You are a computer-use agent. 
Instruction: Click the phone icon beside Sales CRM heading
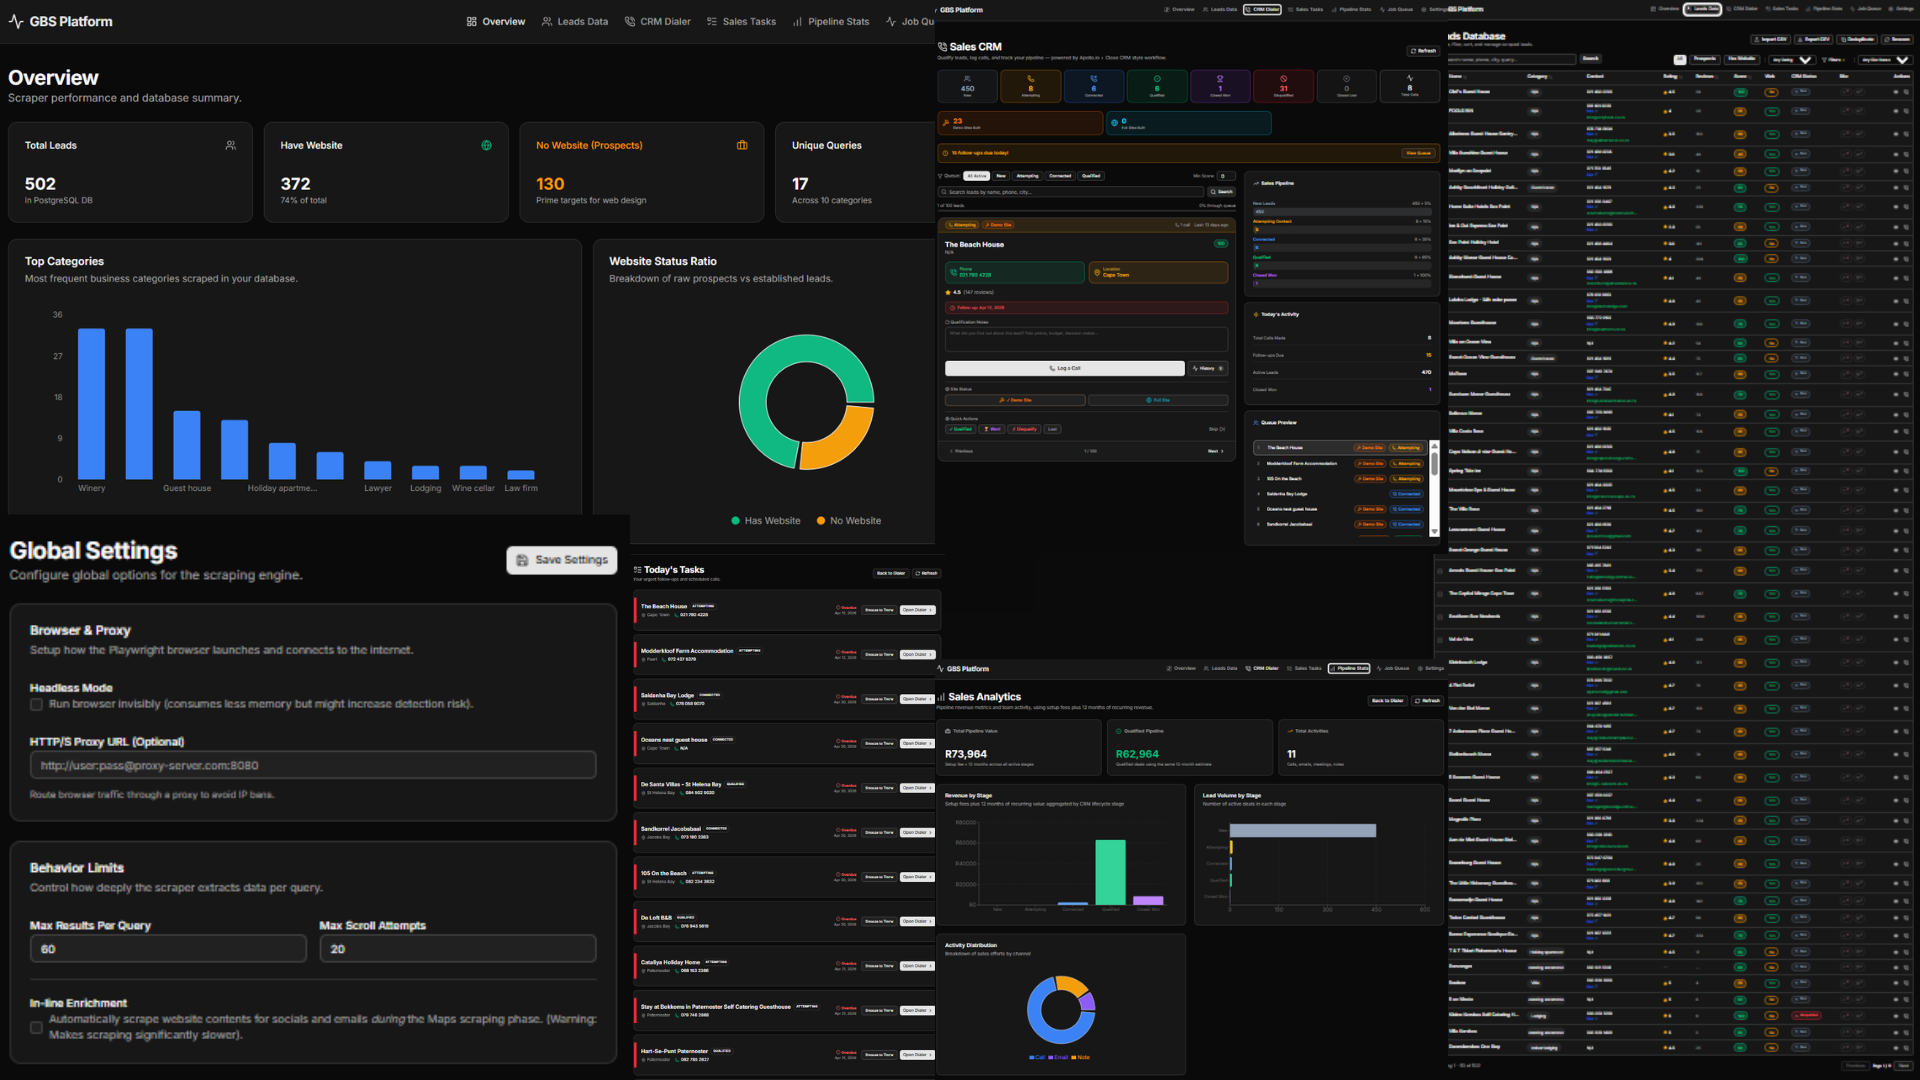coord(942,47)
